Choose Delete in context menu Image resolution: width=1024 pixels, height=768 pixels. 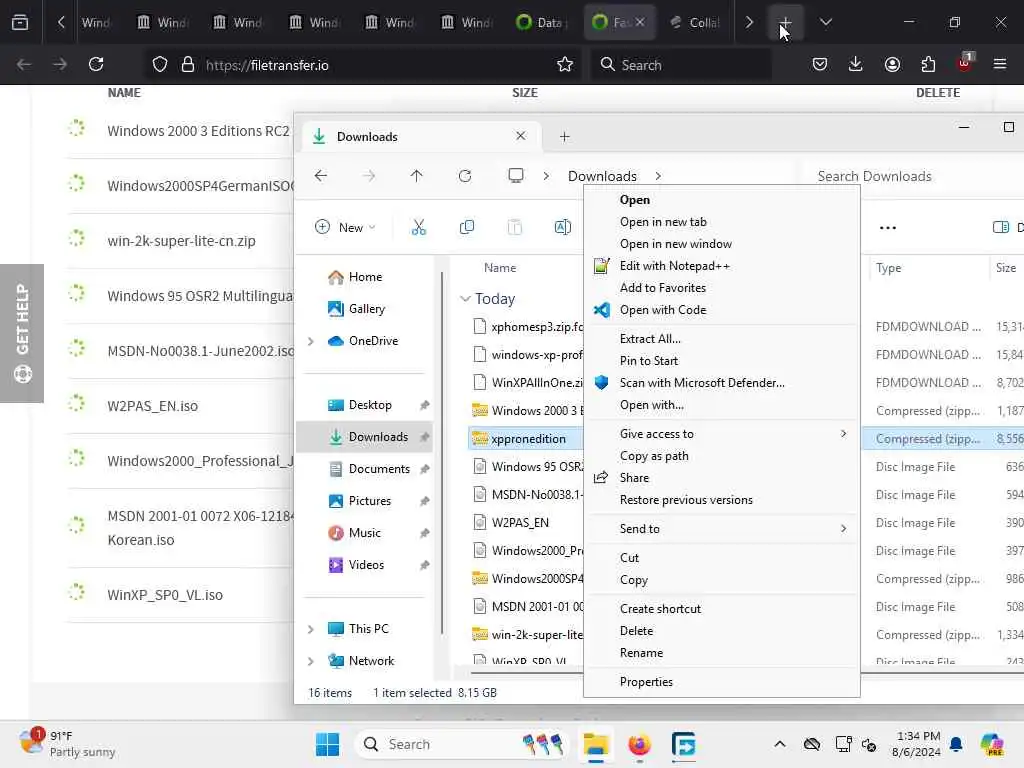pos(721,631)
